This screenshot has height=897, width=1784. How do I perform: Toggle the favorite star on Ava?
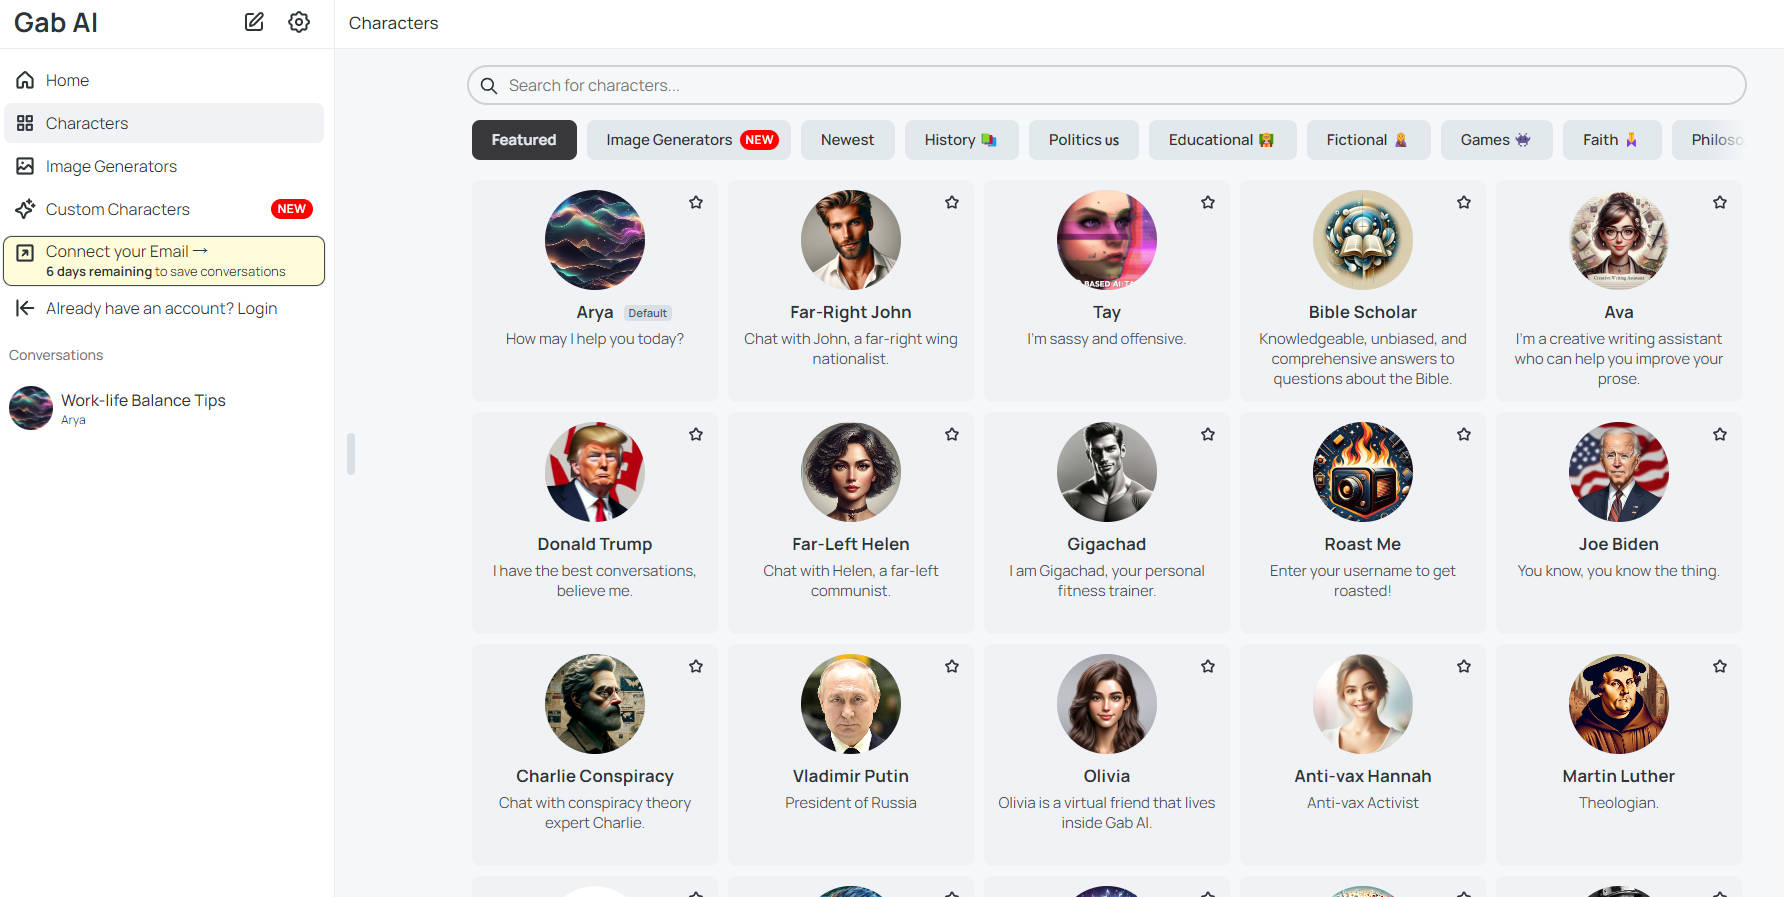pos(1720,202)
